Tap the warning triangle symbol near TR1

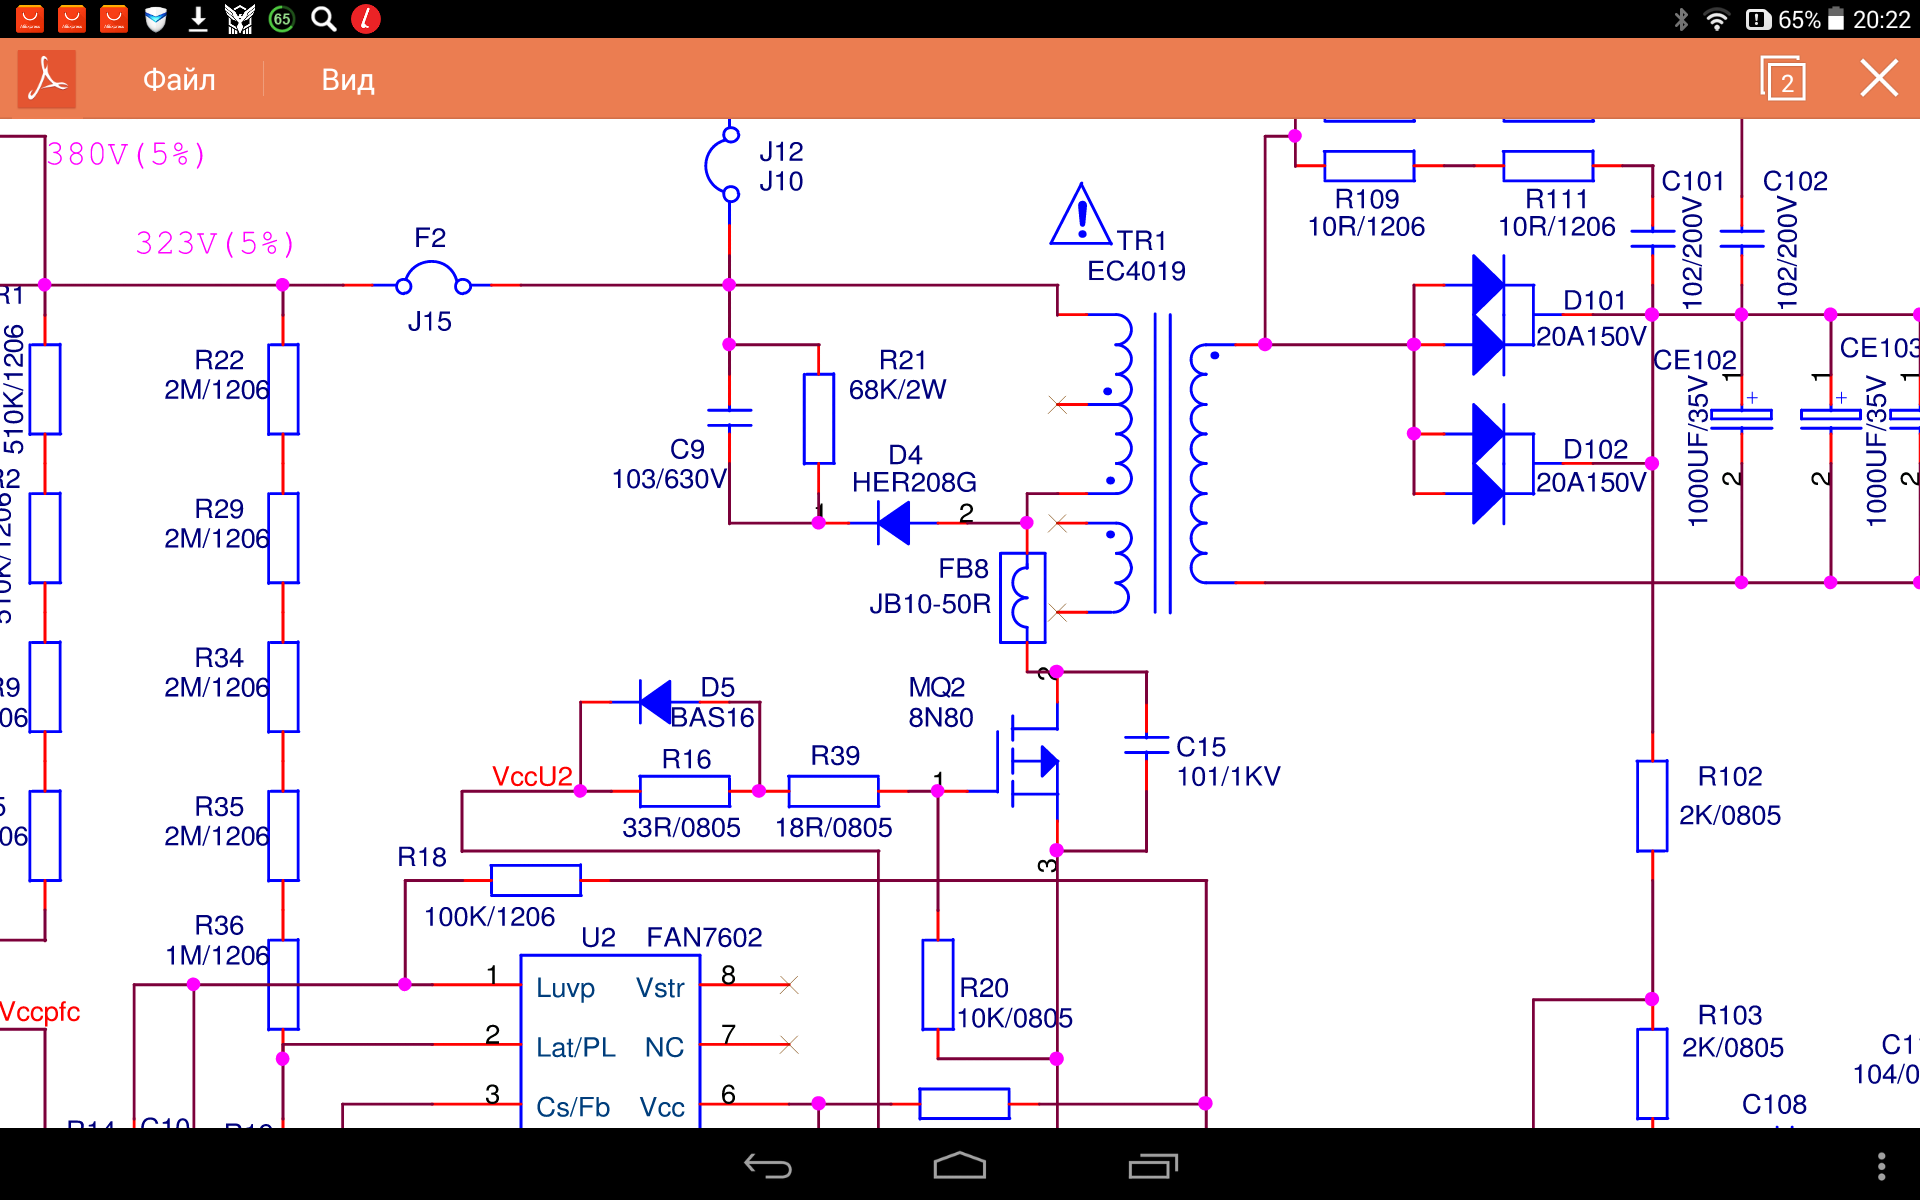[x=1081, y=215]
